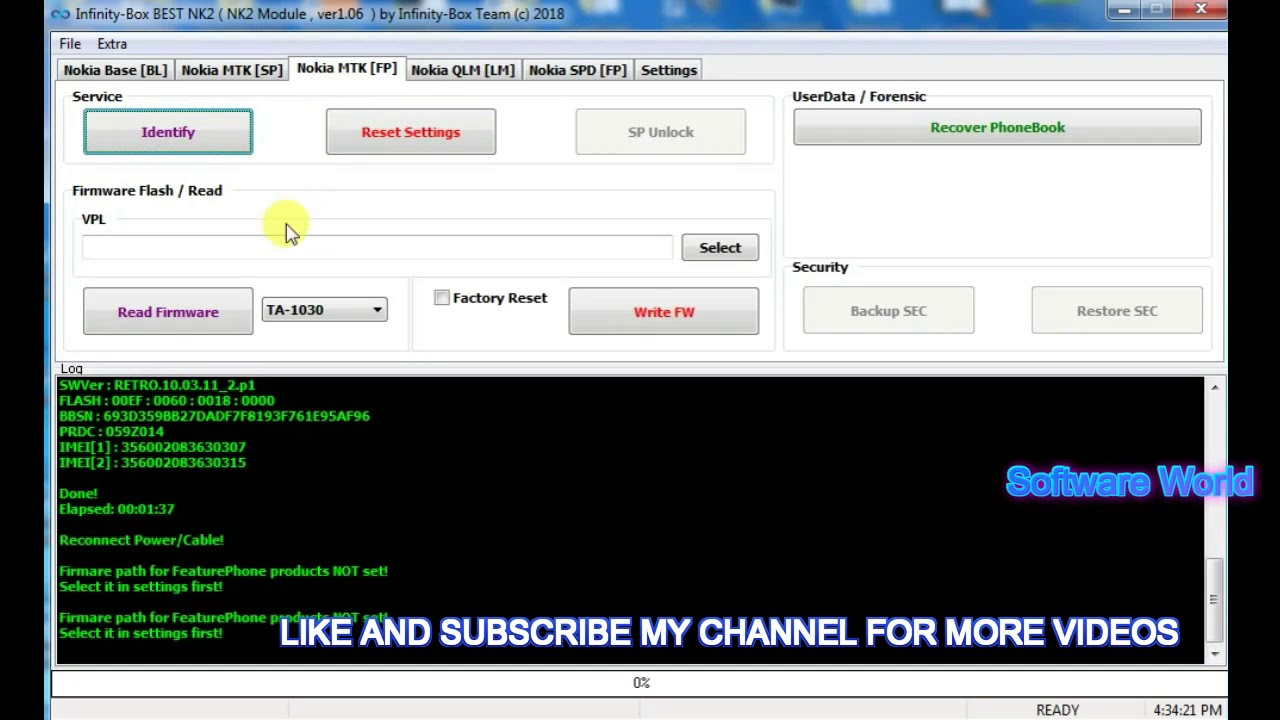Click the log scrollbar down arrow
The width and height of the screenshot is (1280, 720).
pos(1215,654)
